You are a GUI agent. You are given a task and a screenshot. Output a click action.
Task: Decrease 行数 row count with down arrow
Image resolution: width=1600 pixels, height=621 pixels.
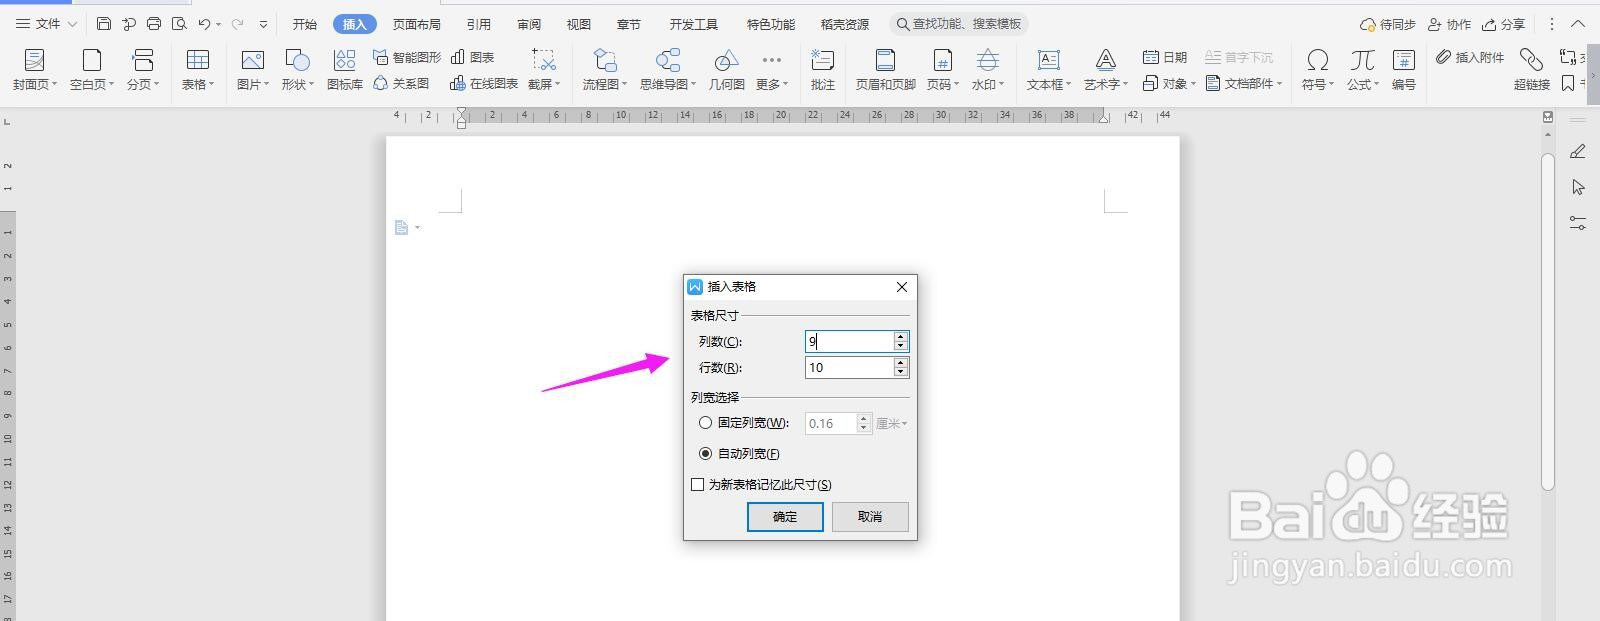(x=901, y=372)
